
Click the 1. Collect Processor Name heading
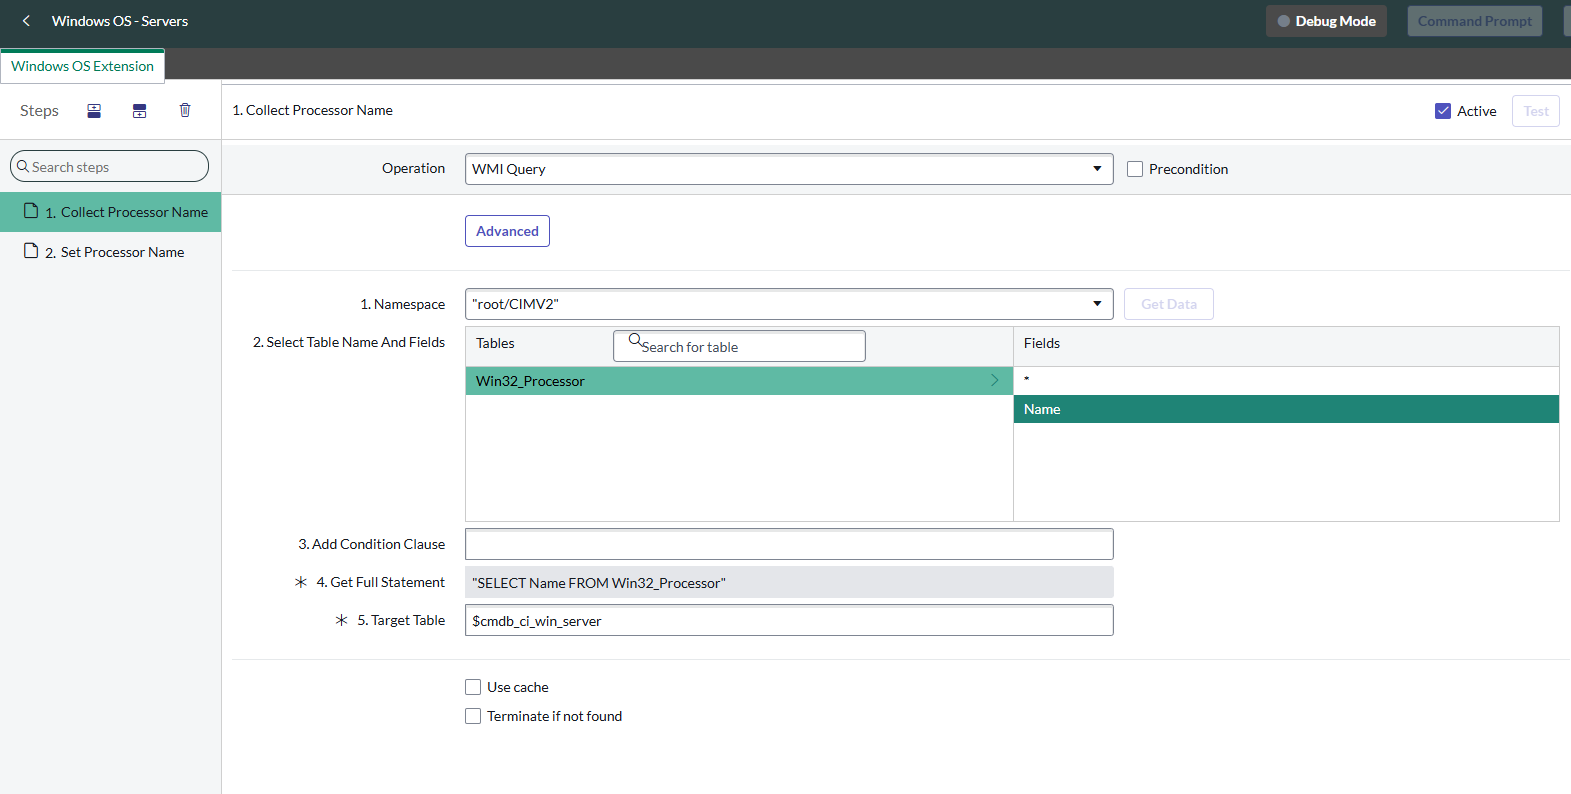click(312, 110)
